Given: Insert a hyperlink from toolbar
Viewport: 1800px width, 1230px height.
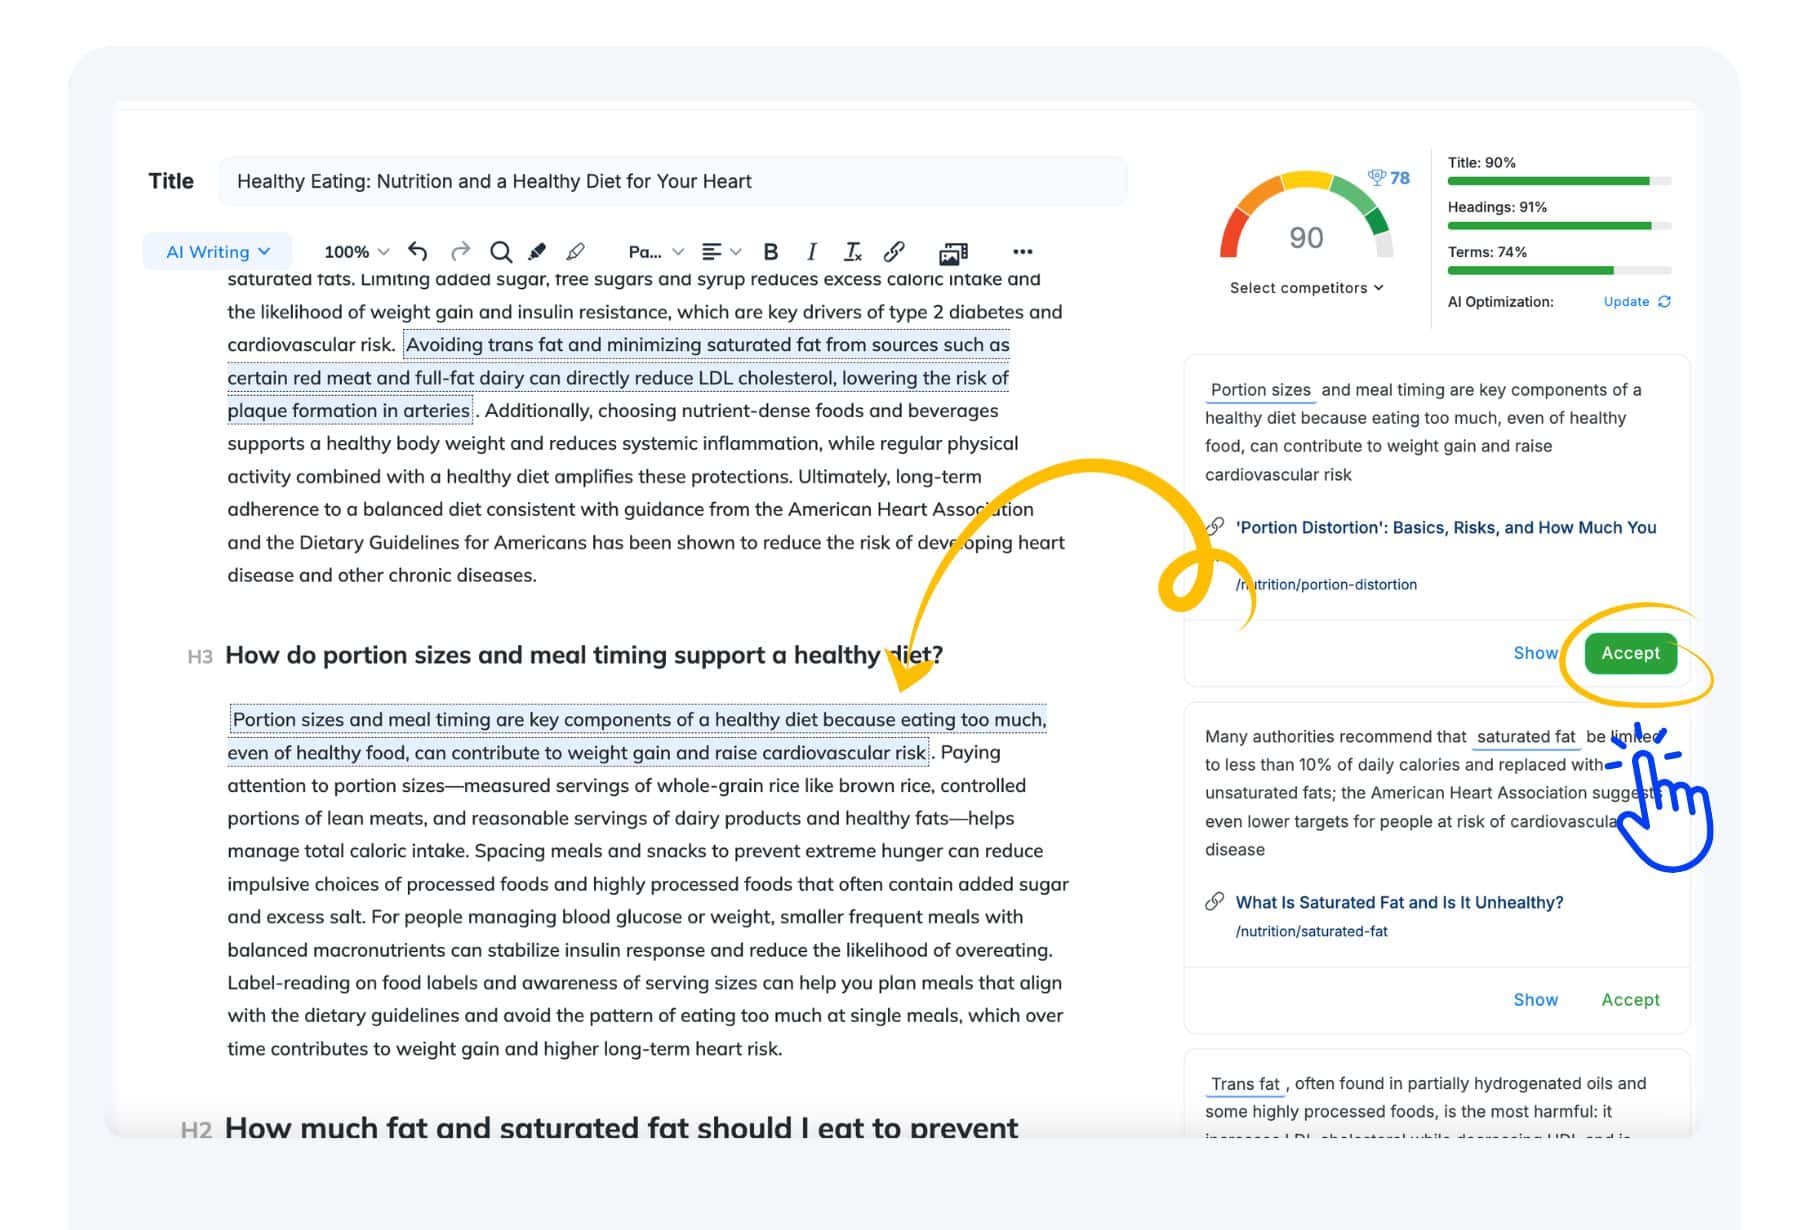Looking at the screenshot, I should click(894, 251).
